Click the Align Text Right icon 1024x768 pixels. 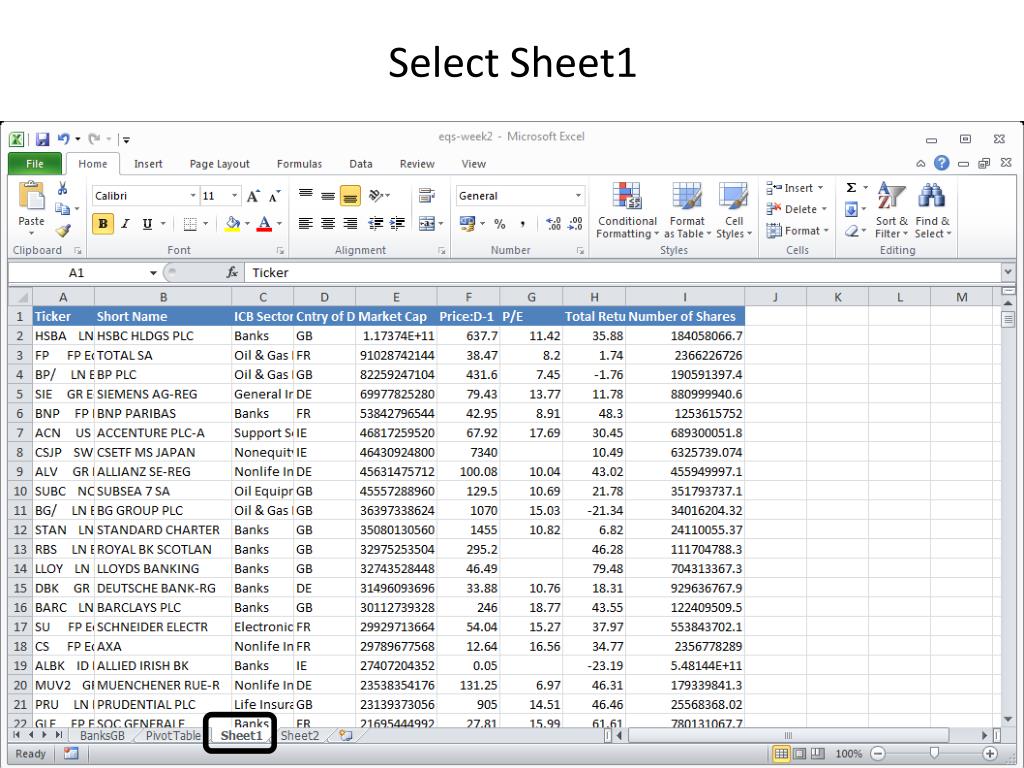click(351, 224)
